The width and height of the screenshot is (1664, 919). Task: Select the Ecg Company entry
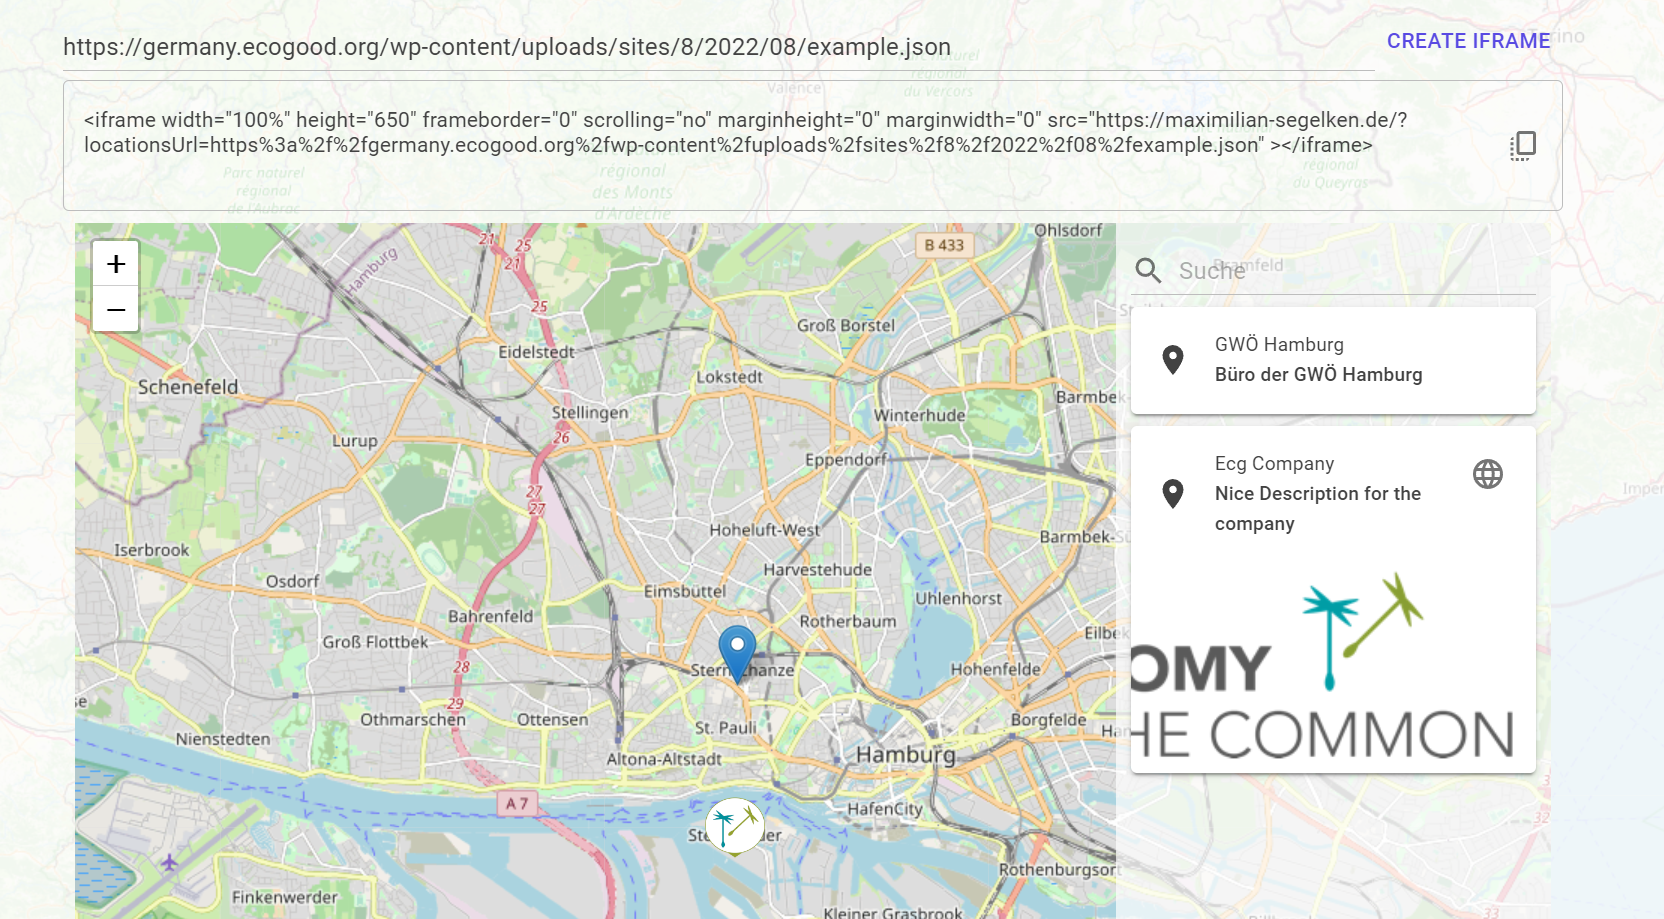1274,463
